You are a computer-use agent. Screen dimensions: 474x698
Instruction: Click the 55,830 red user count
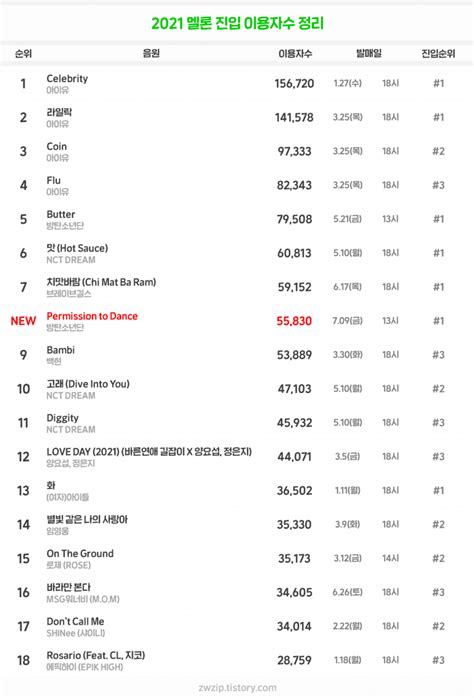coord(294,321)
